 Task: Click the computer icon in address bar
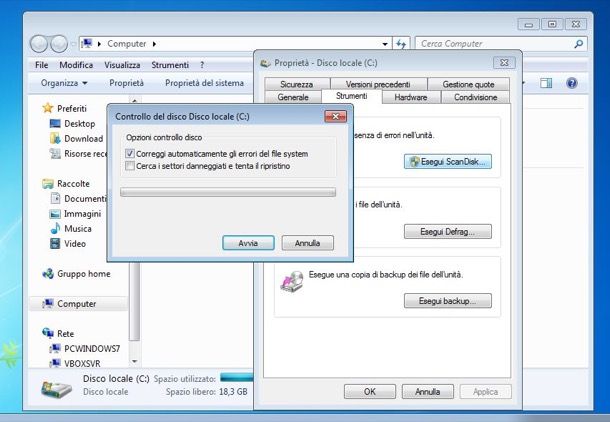pyautogui.click(x=87, y=44)
